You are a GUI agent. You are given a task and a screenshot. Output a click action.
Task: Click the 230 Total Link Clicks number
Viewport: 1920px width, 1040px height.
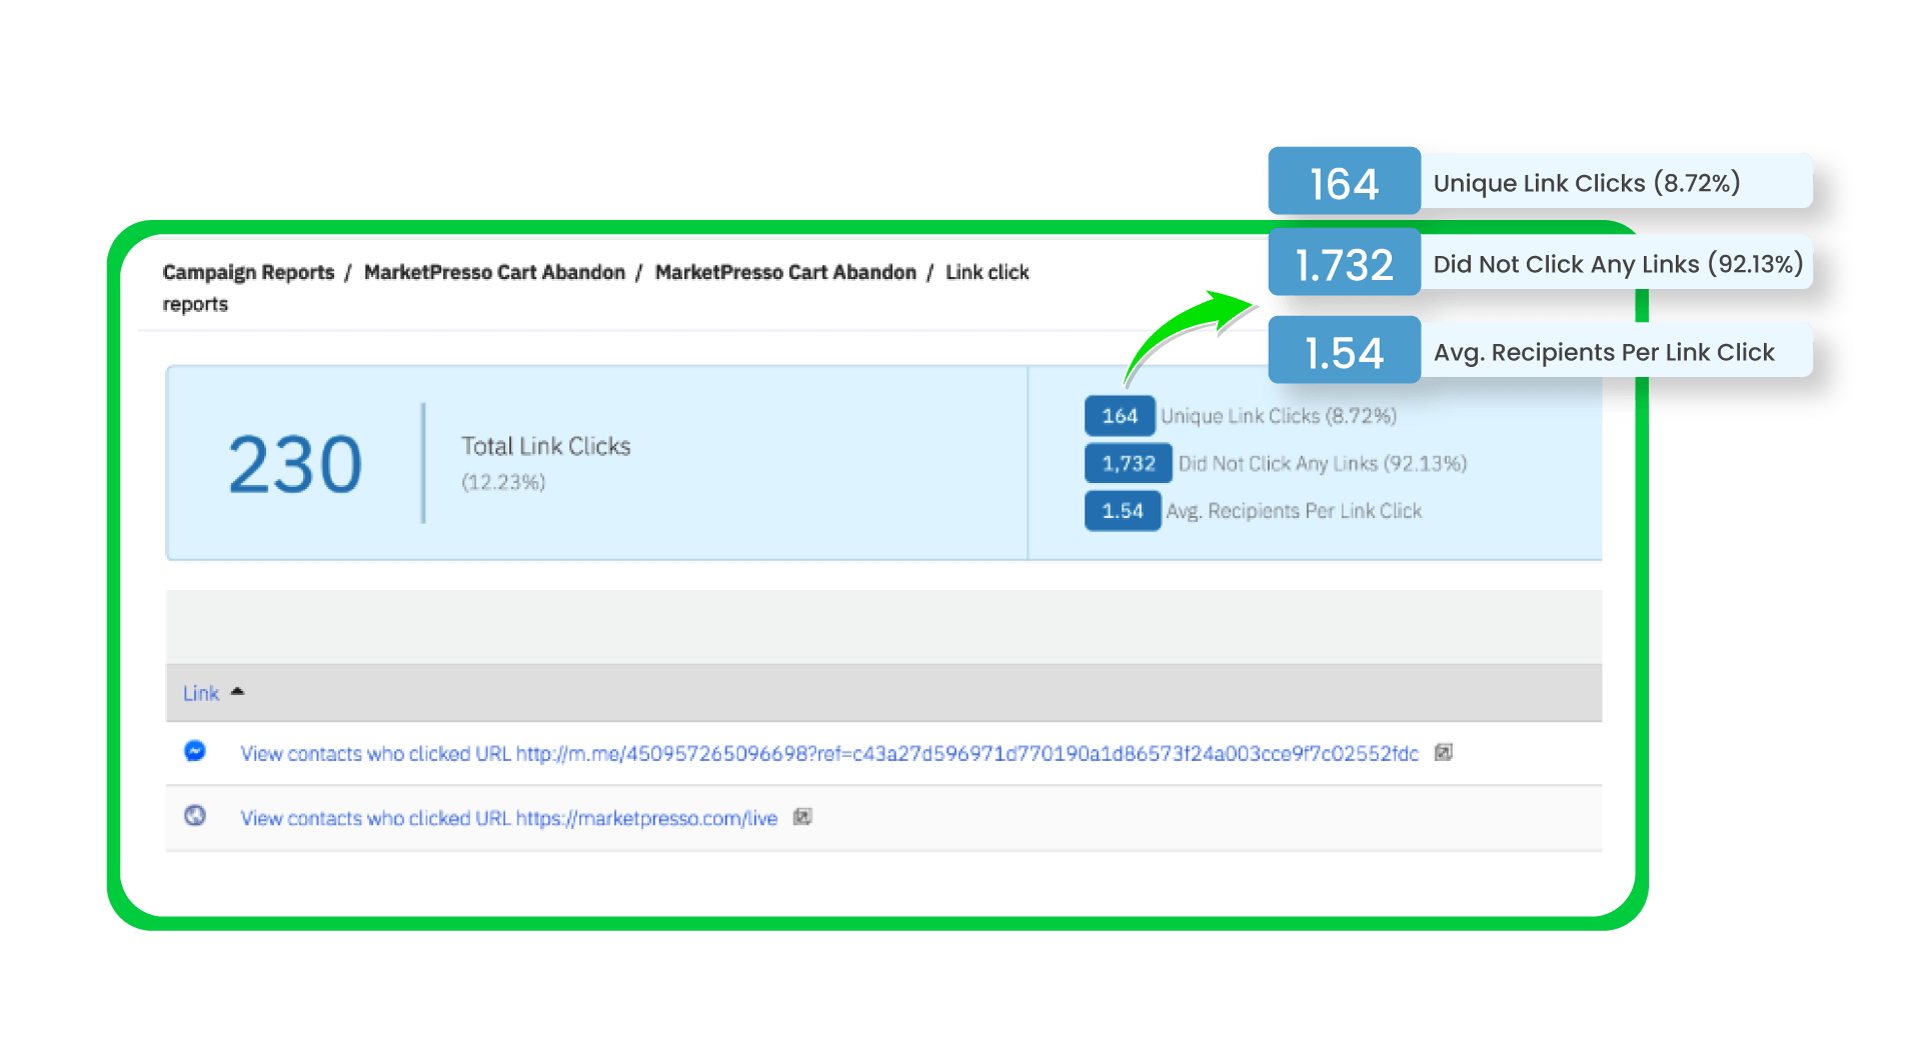295,465
